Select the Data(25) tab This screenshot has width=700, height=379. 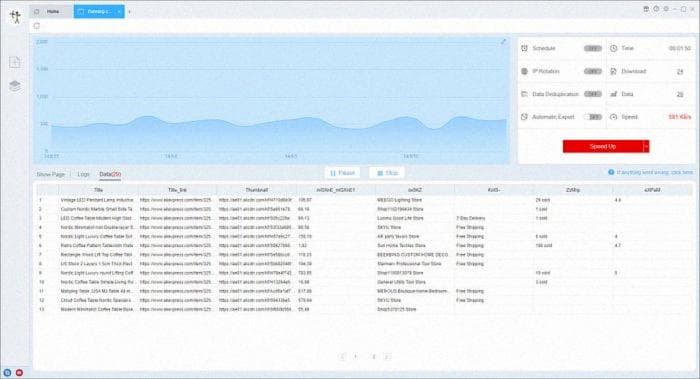click(x=110, y=174)
